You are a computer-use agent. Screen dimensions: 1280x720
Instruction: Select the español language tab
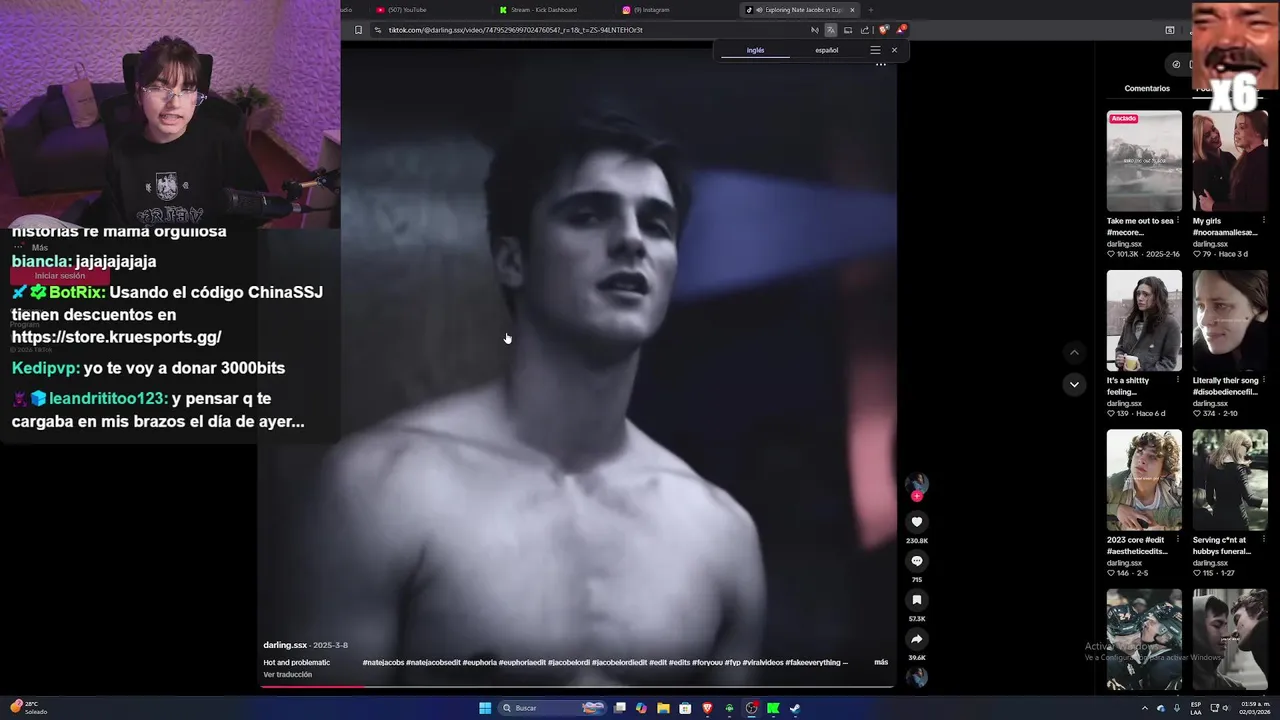pos(826,50)
